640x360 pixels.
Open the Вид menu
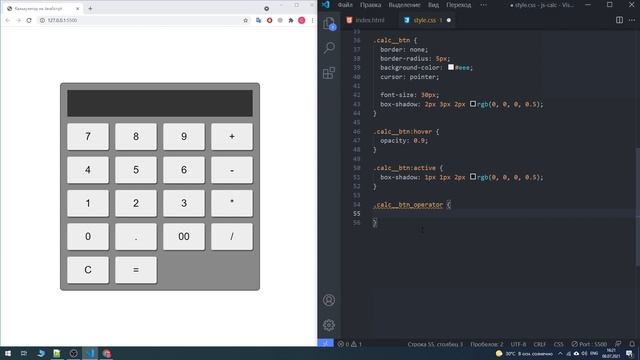click(x=433, y=5)
